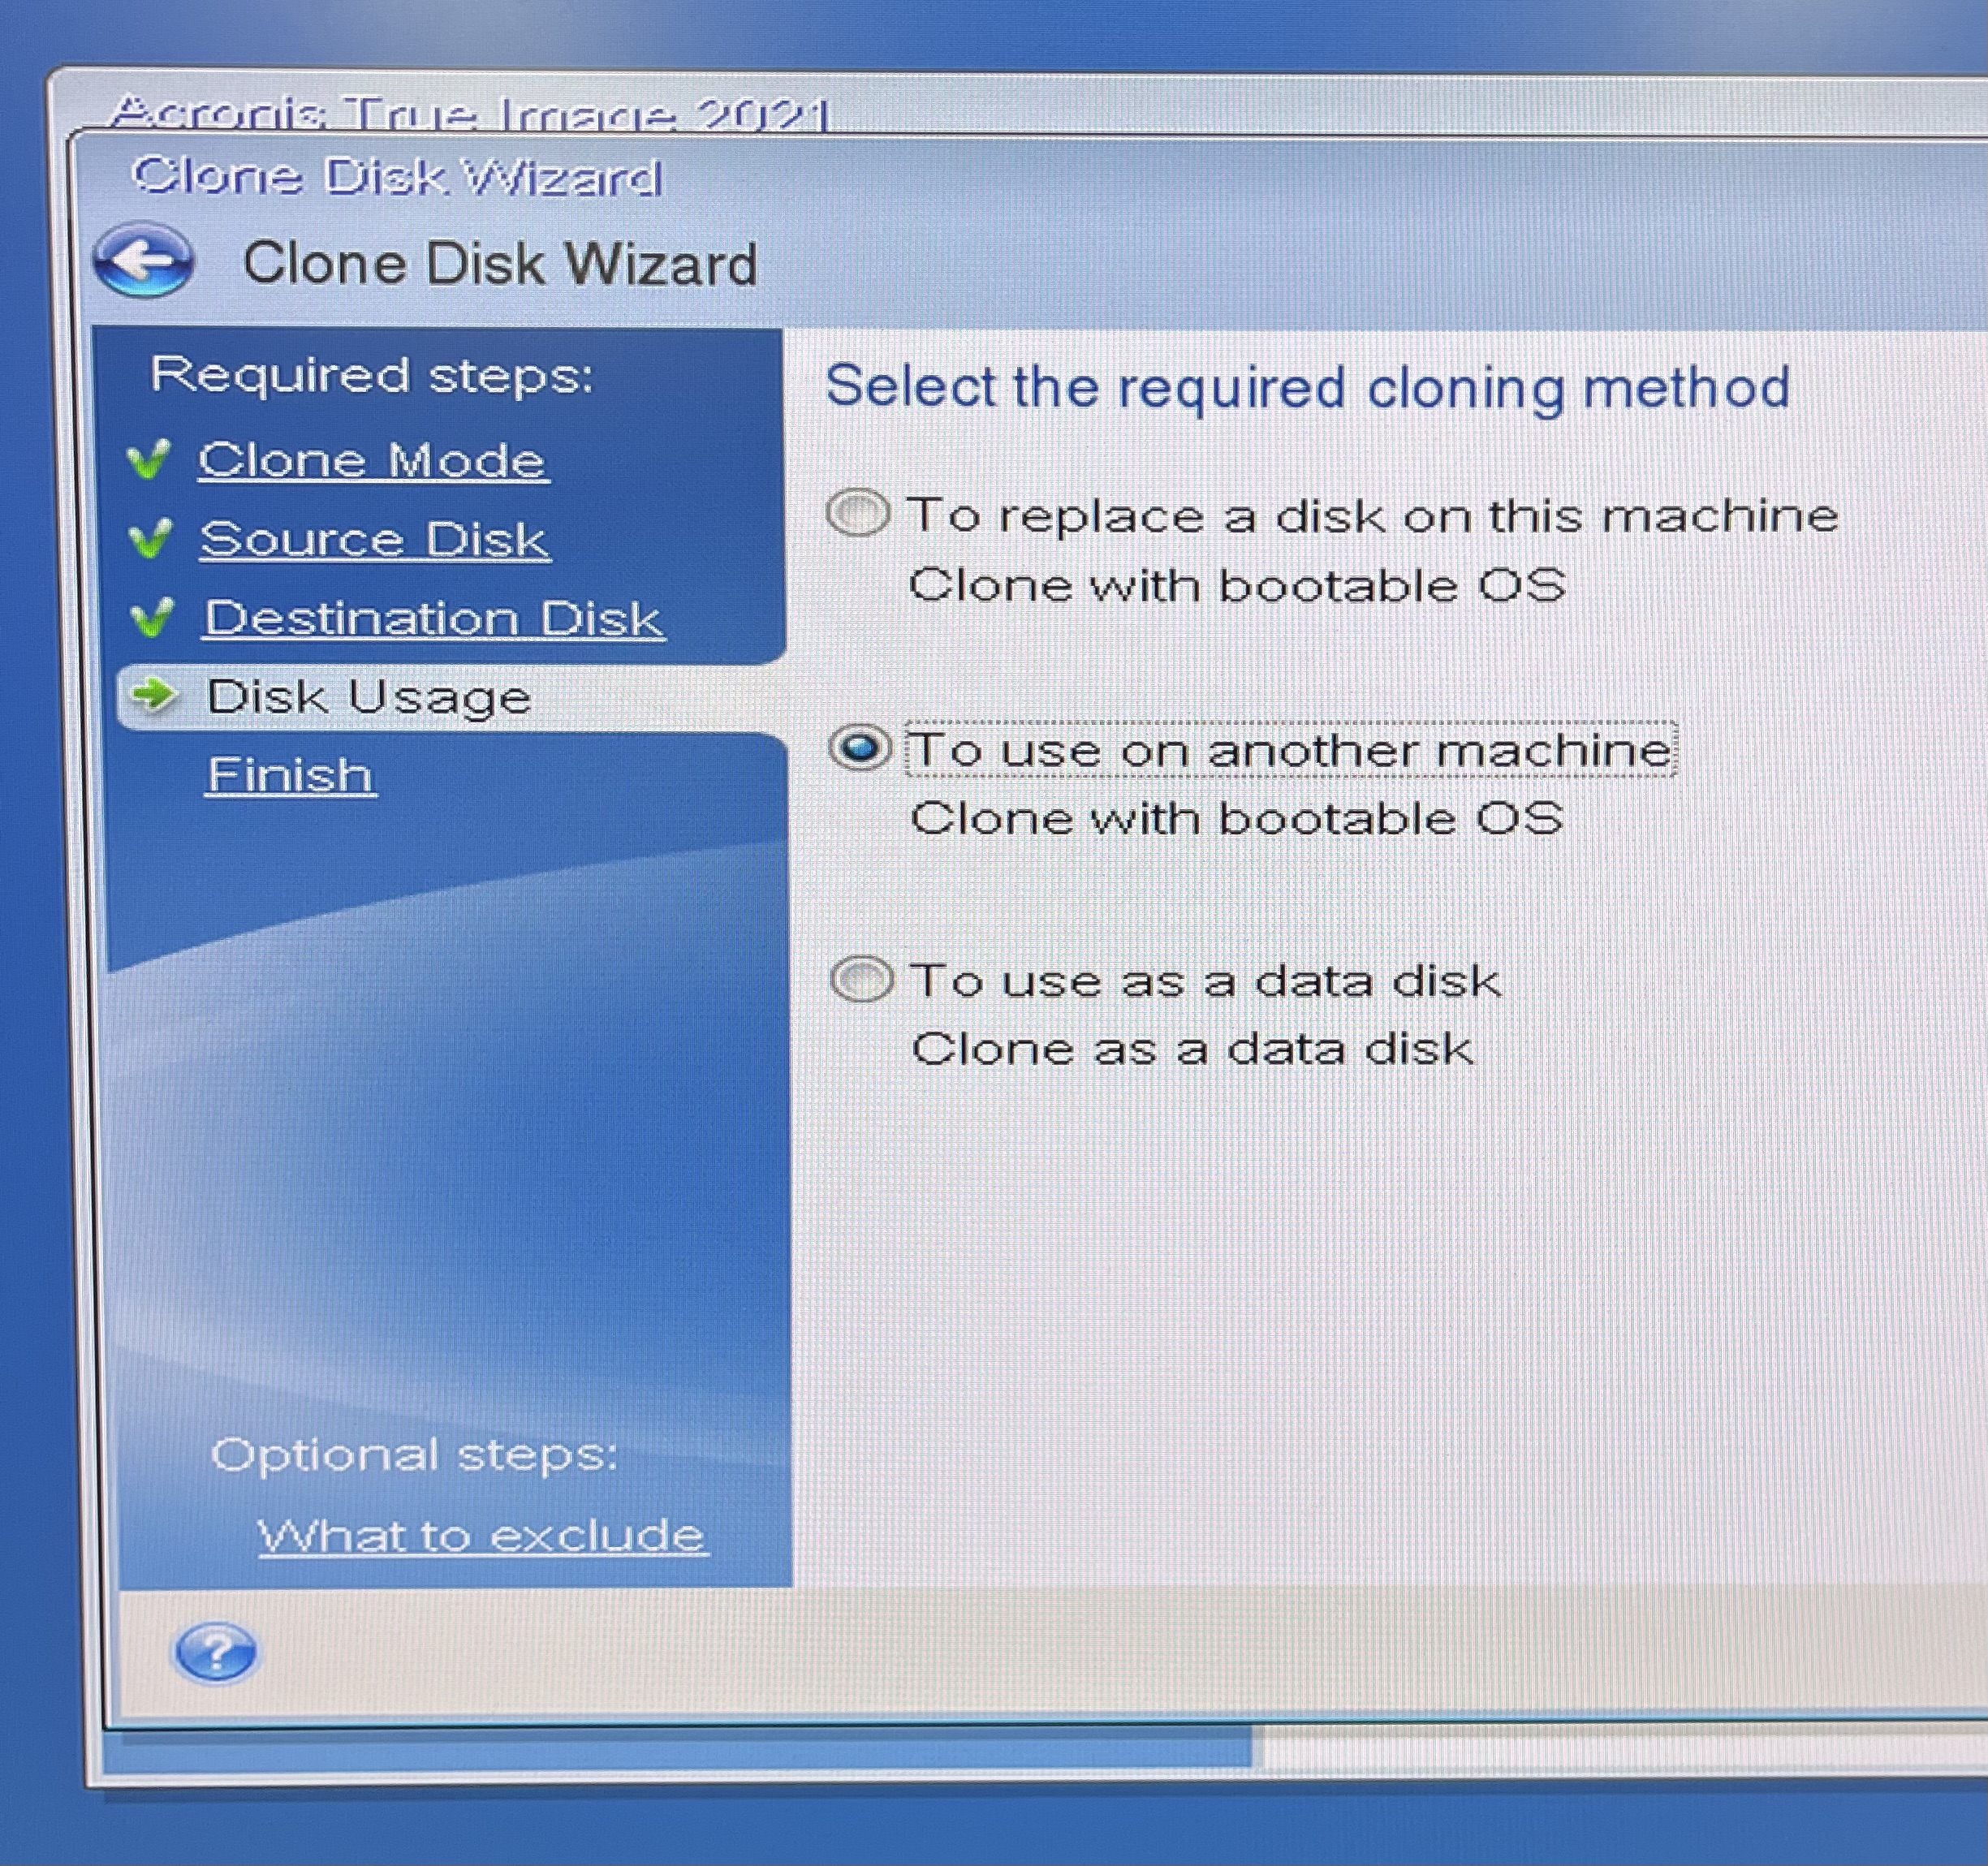The height and width of the screenshot is (1866, 1988).
Task: Click the green checkmark beside Clone Mode
Action: click(x=150, y=459)
